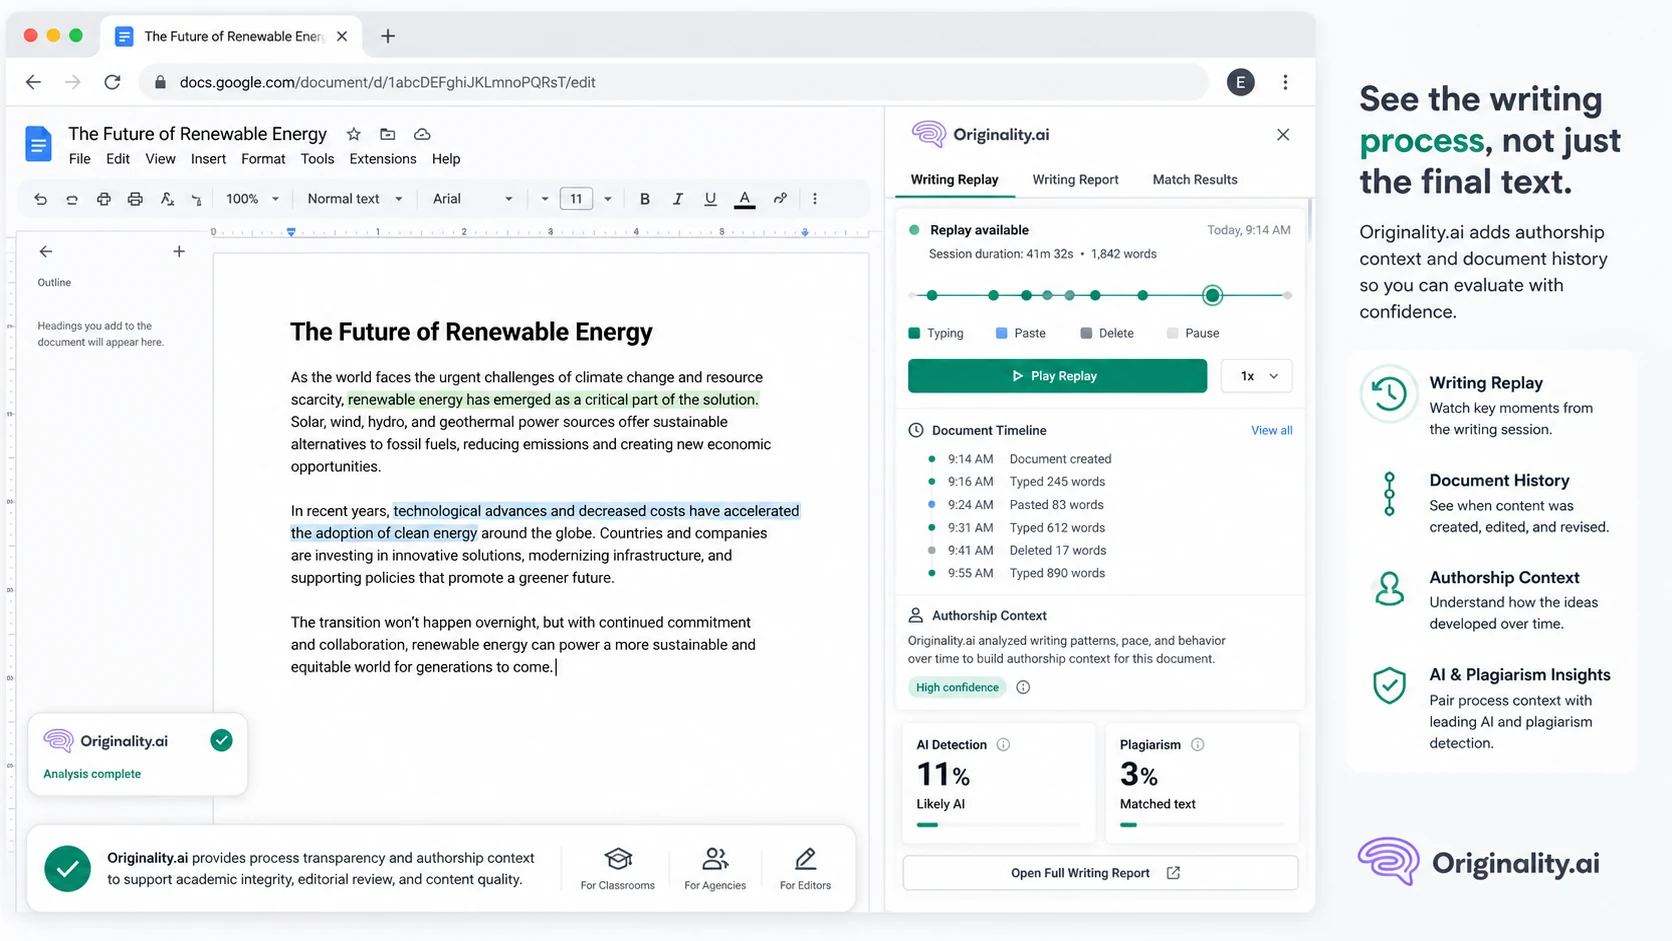
Task: Check the cloud save status icon
Action: tap(422, 134)
